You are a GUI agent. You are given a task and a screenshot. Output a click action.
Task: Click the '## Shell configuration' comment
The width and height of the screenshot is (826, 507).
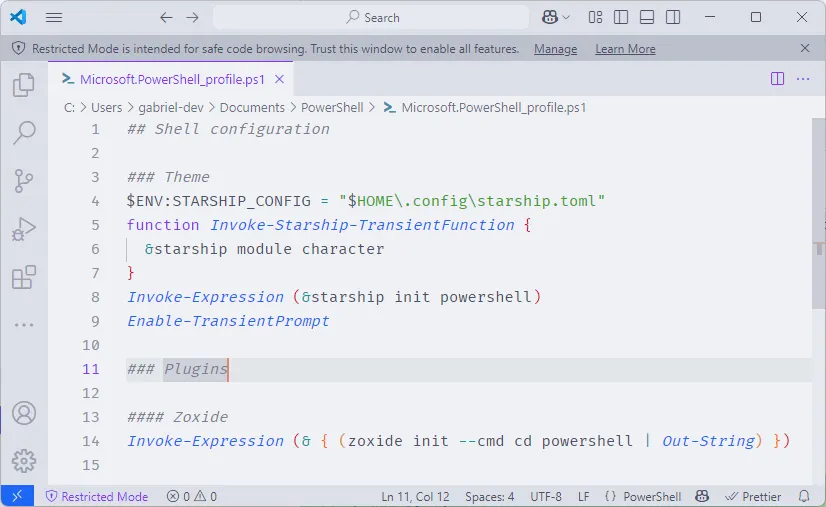pos(228,129)
